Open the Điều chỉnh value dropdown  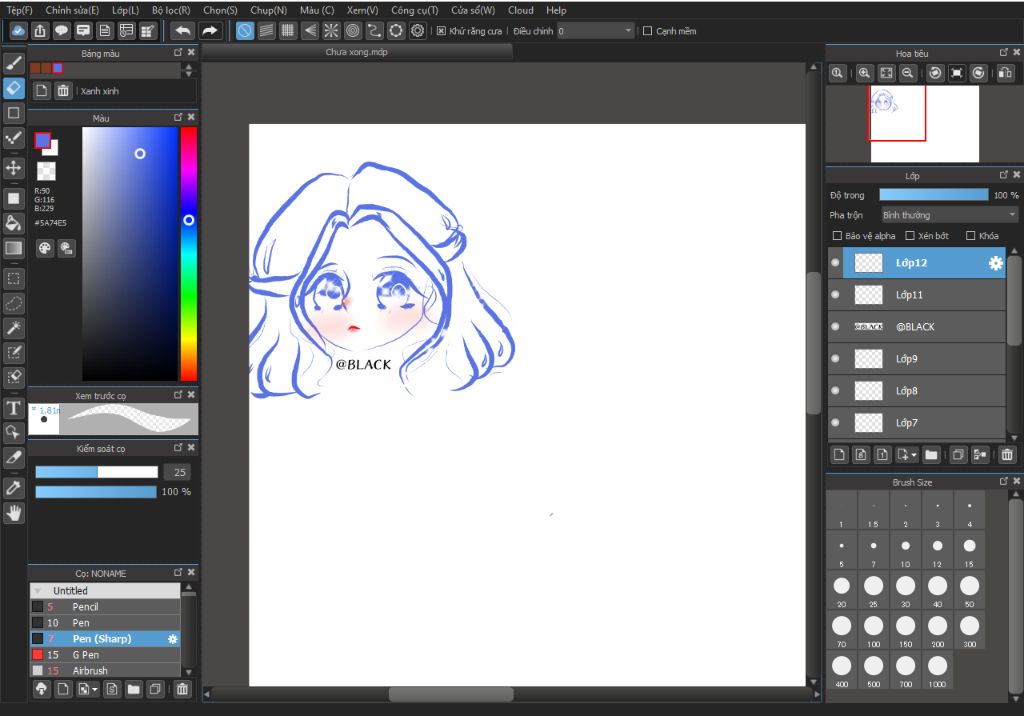pyautogui.click(x=596, y=31)
